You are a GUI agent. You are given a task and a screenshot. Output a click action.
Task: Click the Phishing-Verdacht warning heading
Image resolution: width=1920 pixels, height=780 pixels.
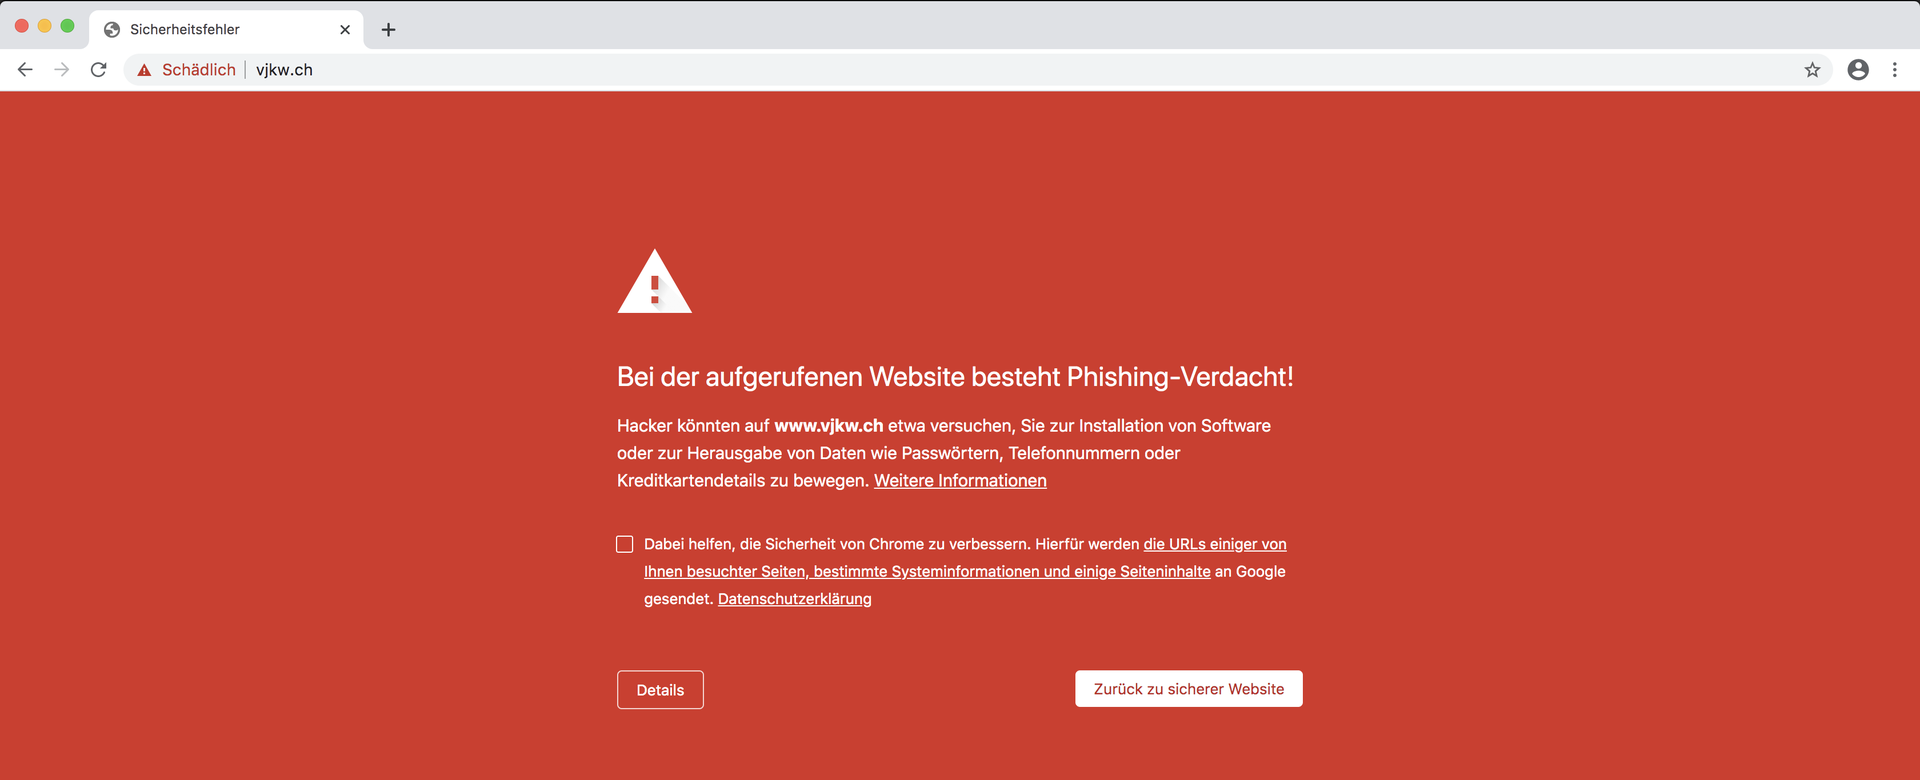(x=955, y=377)
